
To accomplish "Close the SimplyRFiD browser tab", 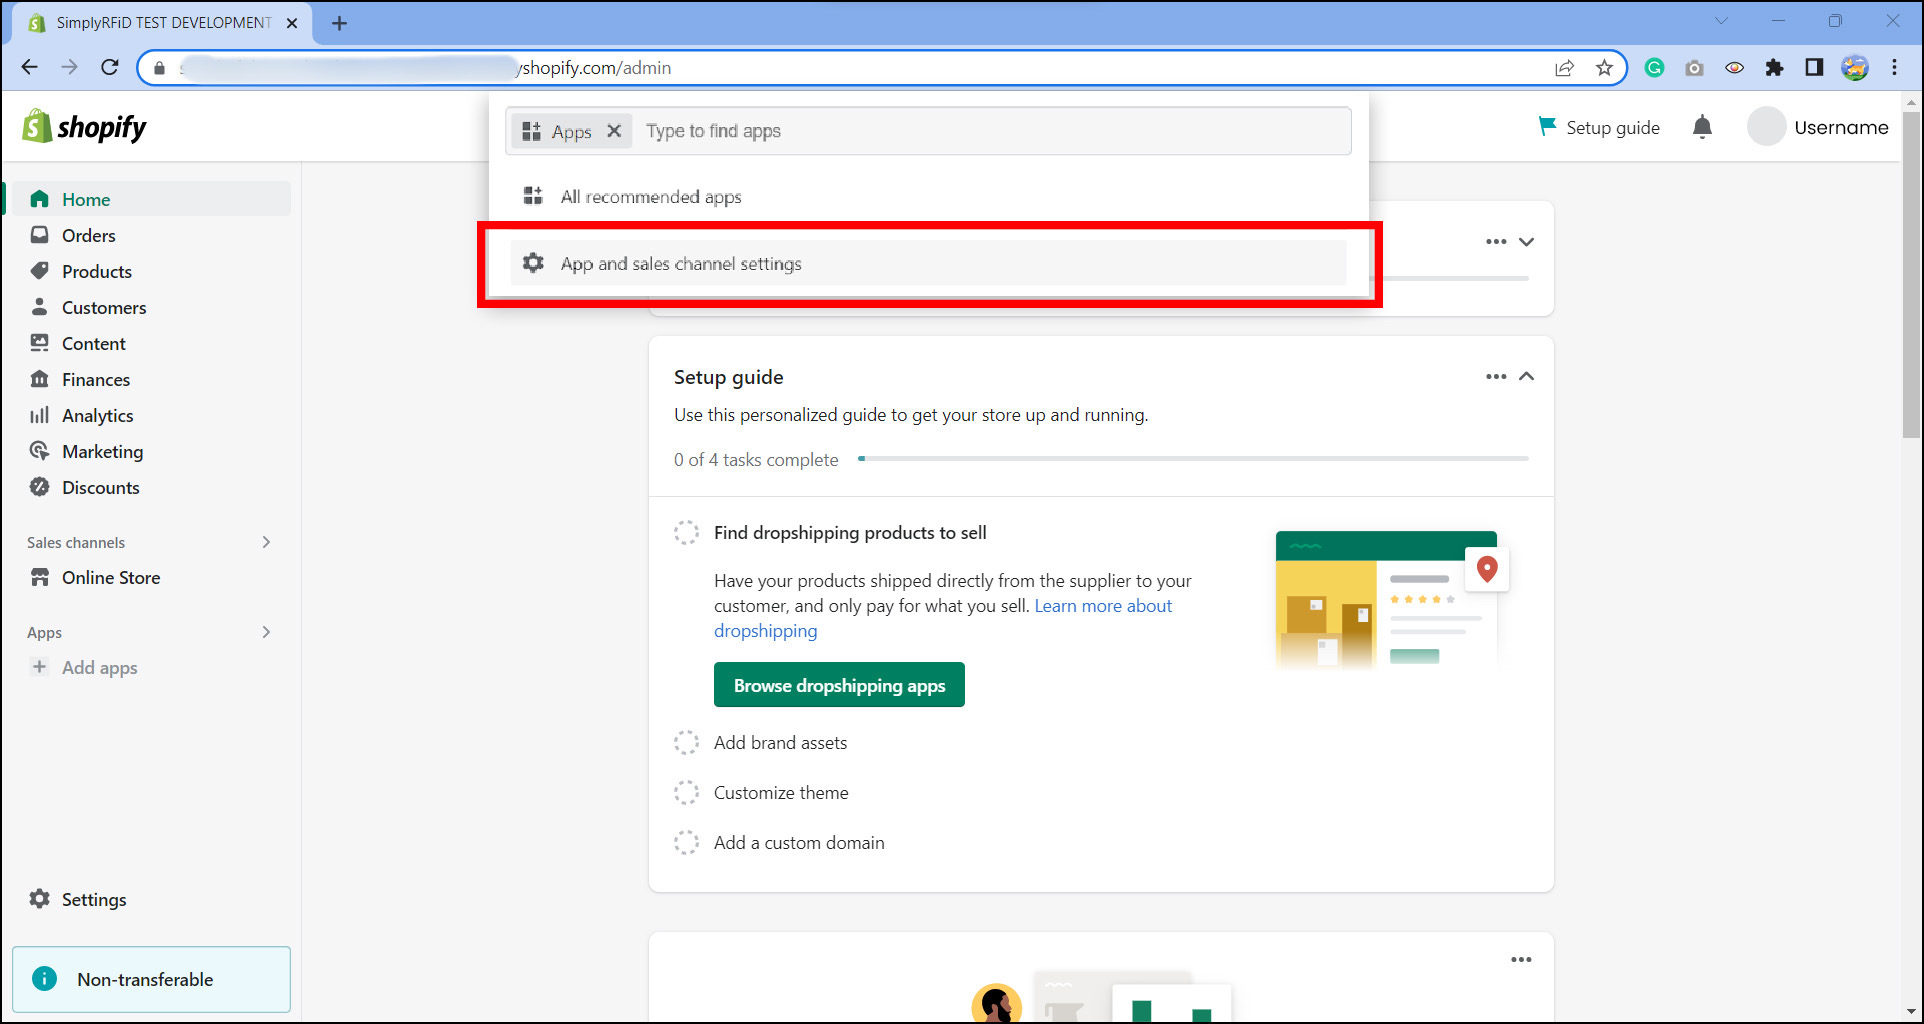I will [x=292, y=23].
